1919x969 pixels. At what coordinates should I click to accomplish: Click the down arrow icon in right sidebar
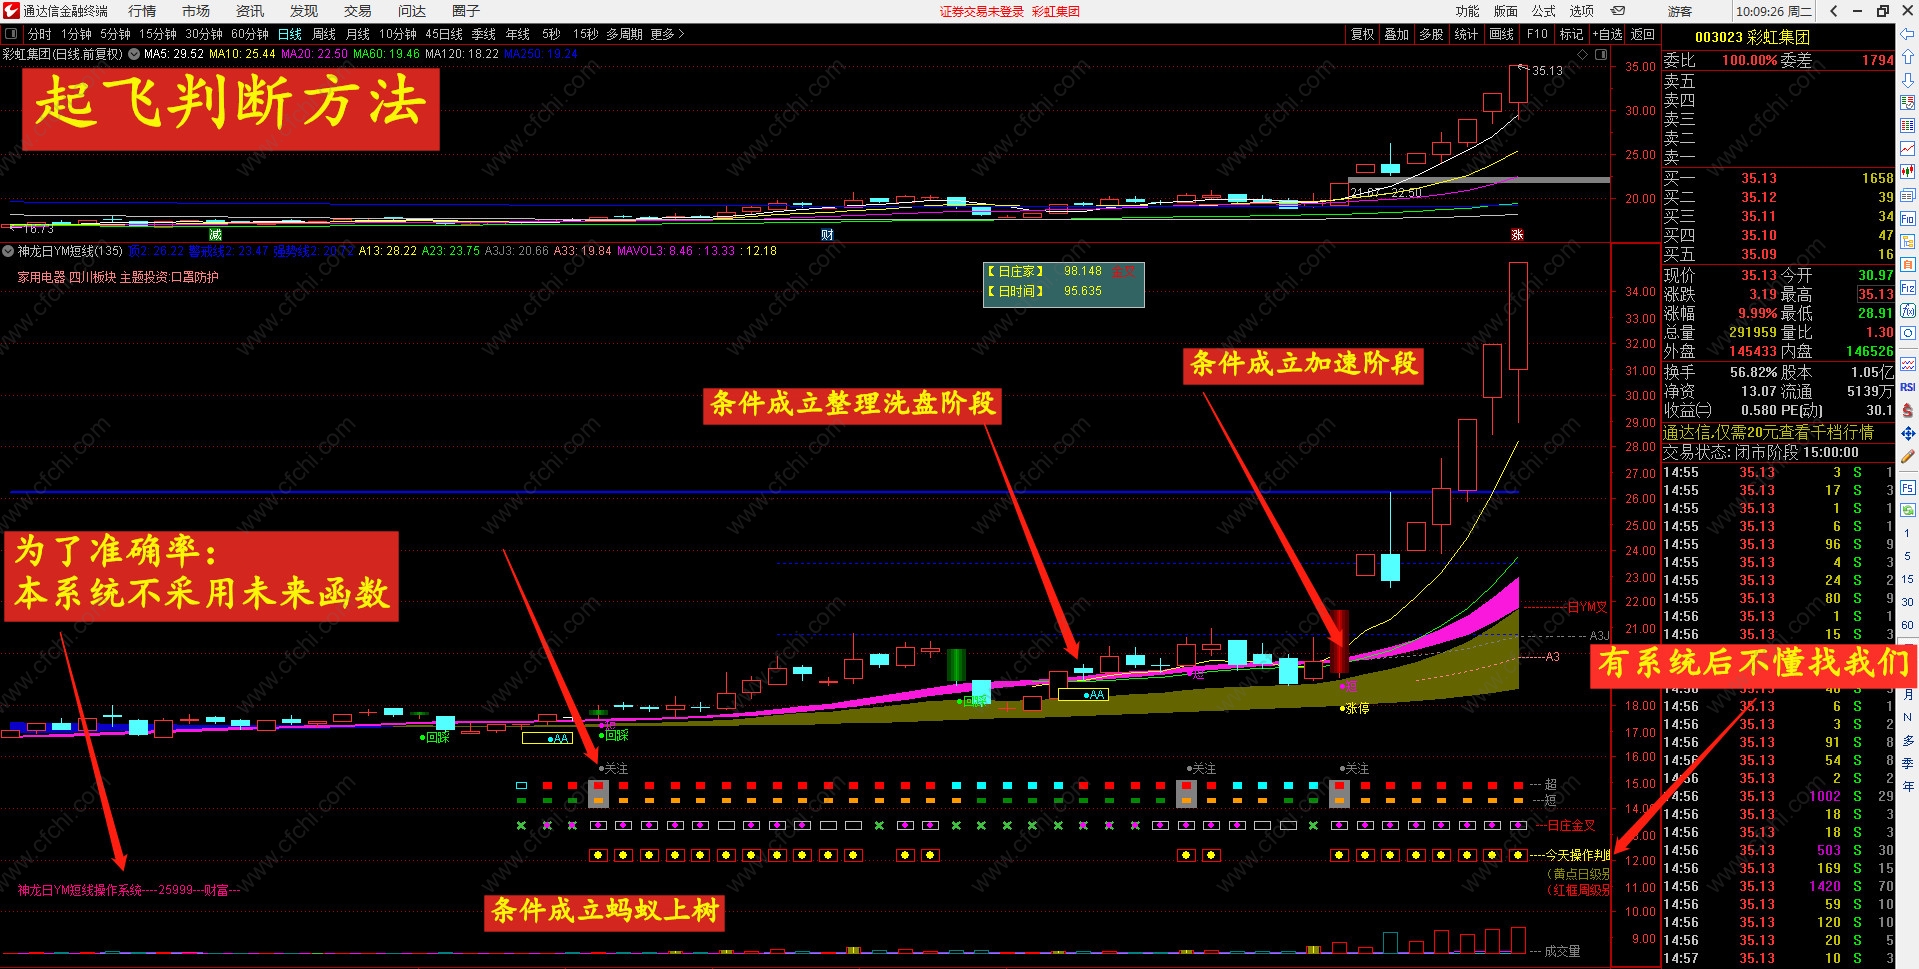tap(1908, 80)
